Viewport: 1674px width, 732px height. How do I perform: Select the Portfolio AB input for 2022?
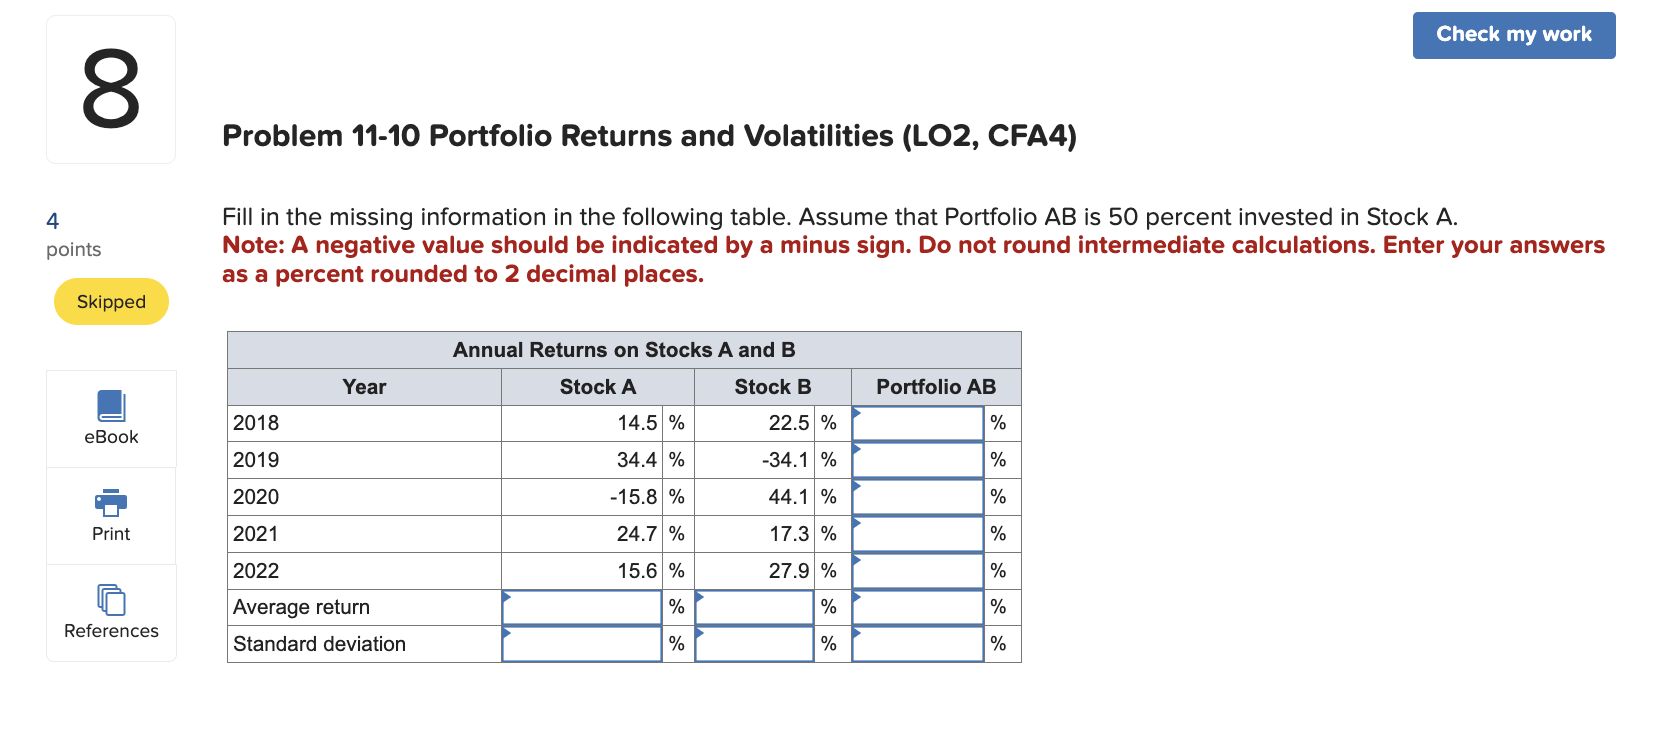tap(916, 570)
